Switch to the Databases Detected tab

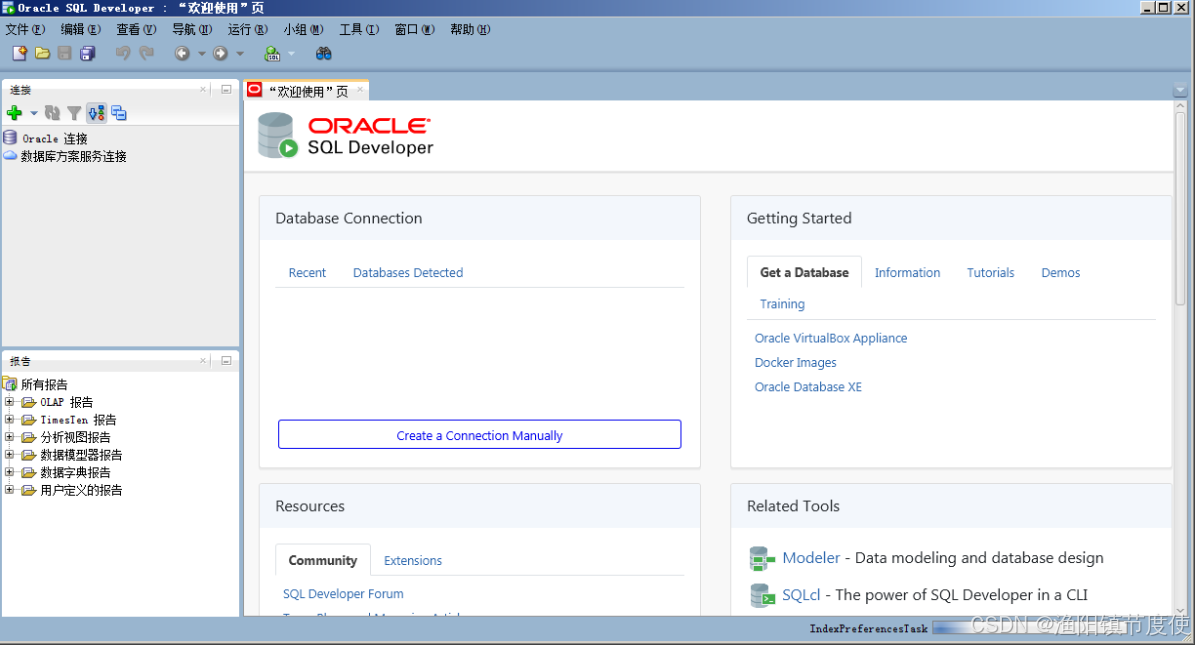(408, 272)
